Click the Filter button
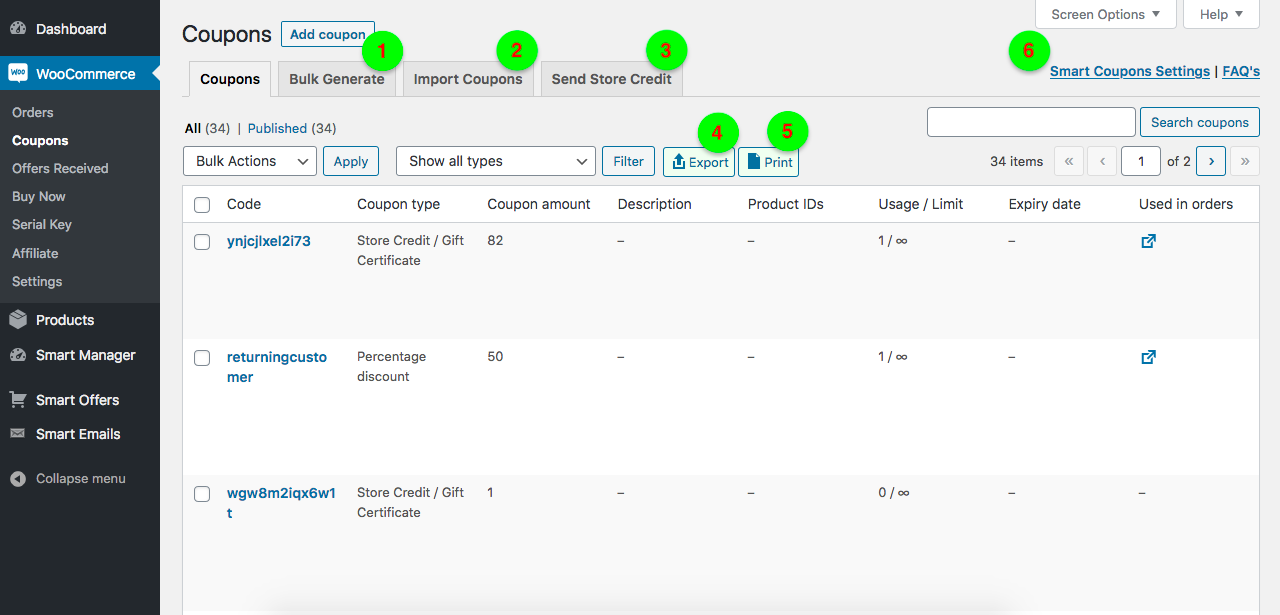Screen dimensions: 1280x615 point(629,161)
